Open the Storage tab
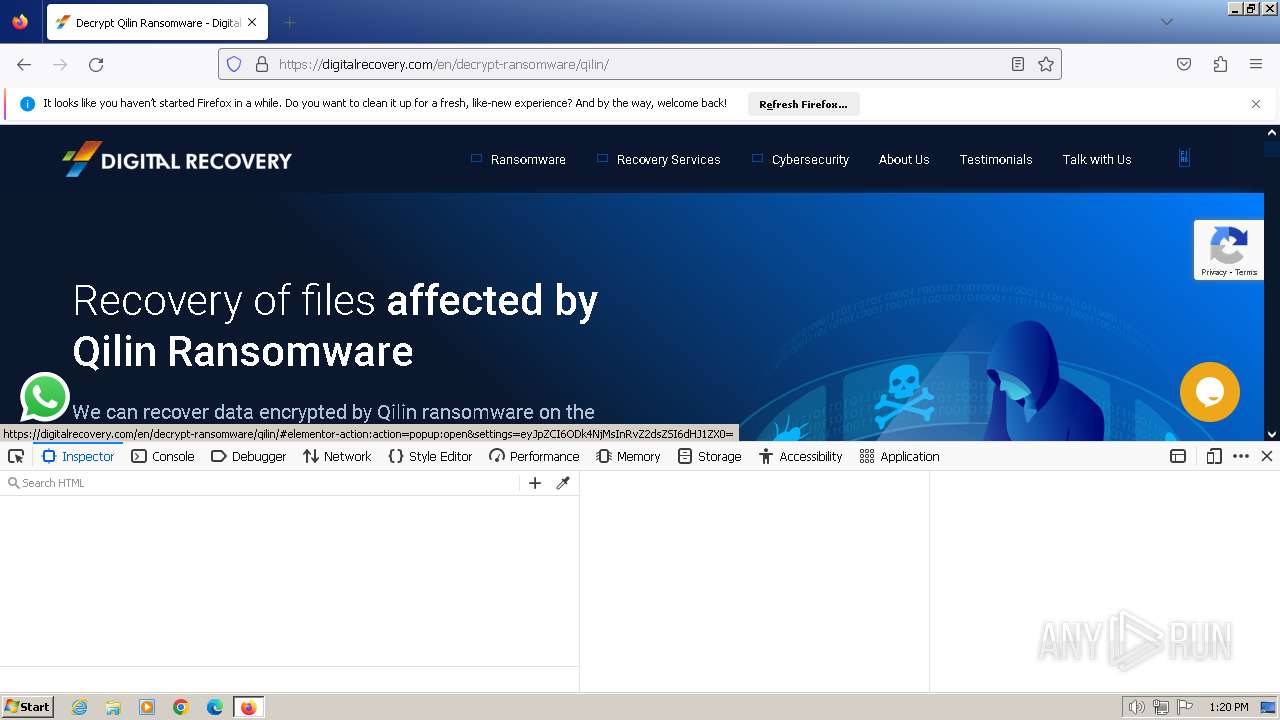Image resolution: width=1280 pixels, height=720 pixels. click(709, 456)
